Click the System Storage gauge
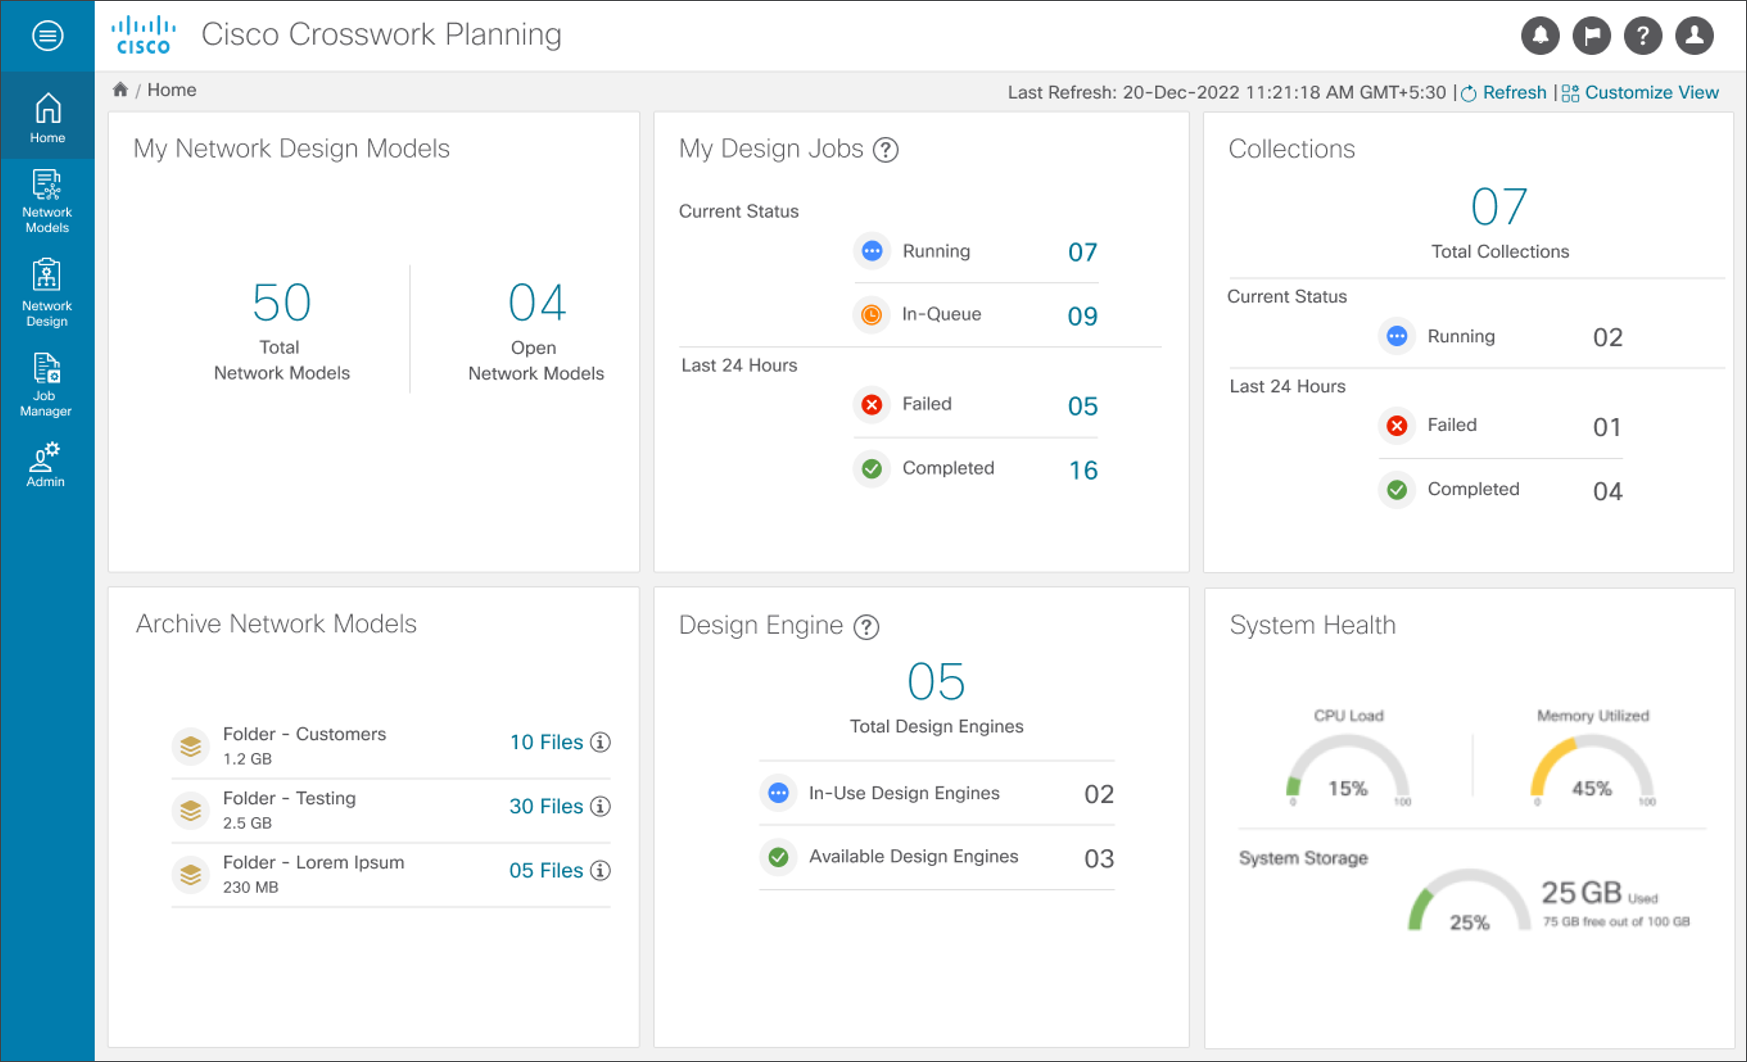1747x1062 pixels. 1469,902
